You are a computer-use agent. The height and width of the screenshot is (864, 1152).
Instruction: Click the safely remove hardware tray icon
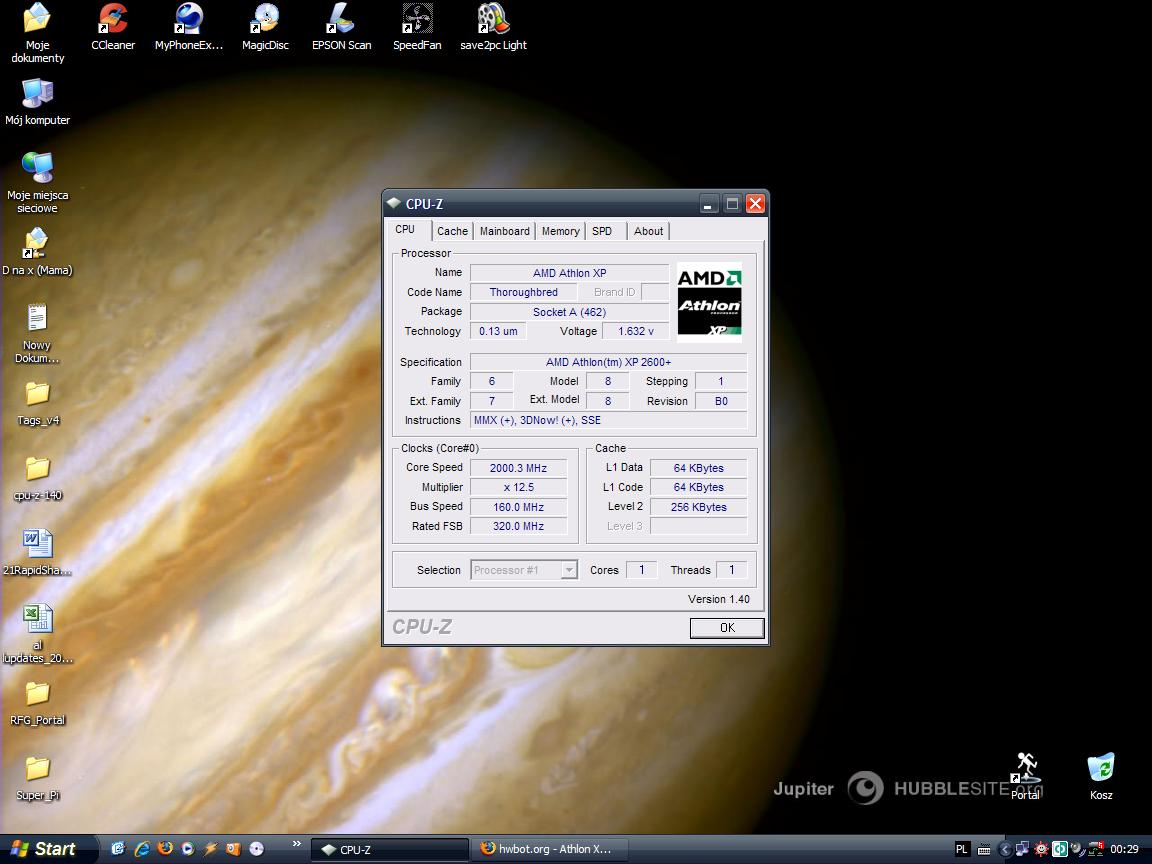[x=1096, y=849]
